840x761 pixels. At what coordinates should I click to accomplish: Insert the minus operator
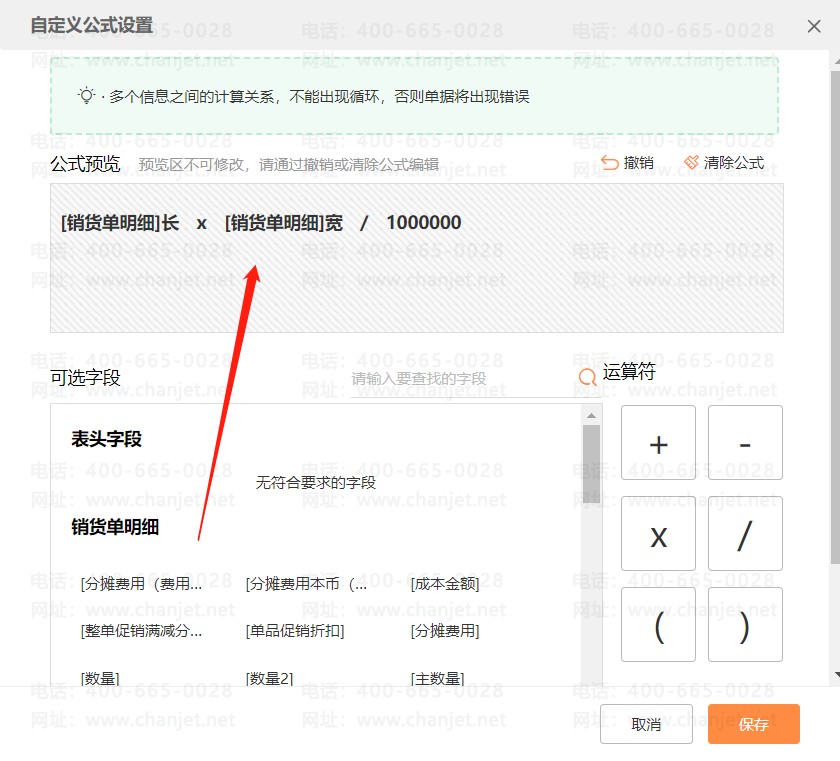[745, 443]
